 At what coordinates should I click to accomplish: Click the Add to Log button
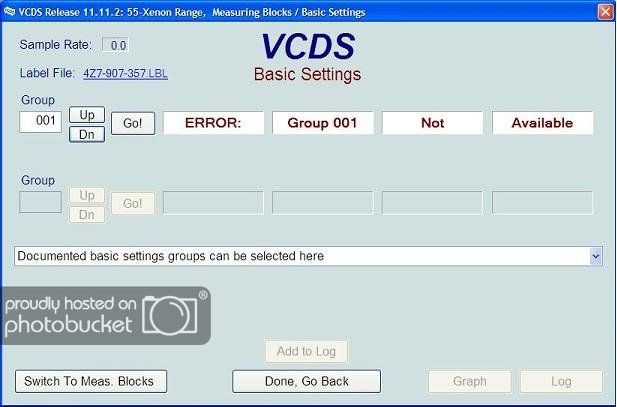coord(306,351)
